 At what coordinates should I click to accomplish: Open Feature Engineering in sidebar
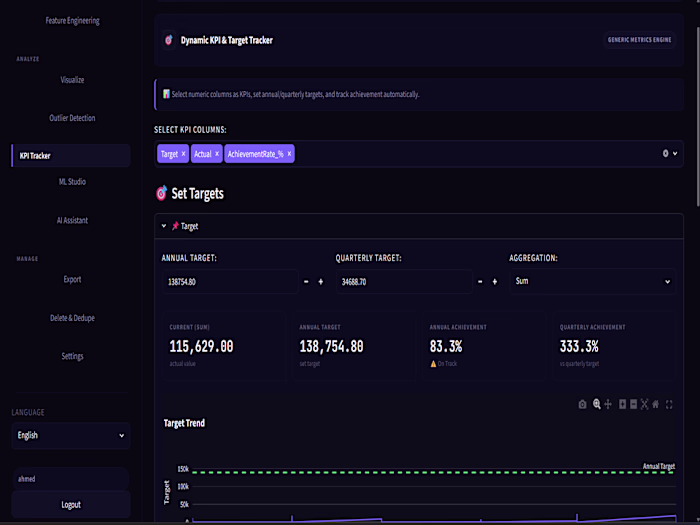point(72,21)
